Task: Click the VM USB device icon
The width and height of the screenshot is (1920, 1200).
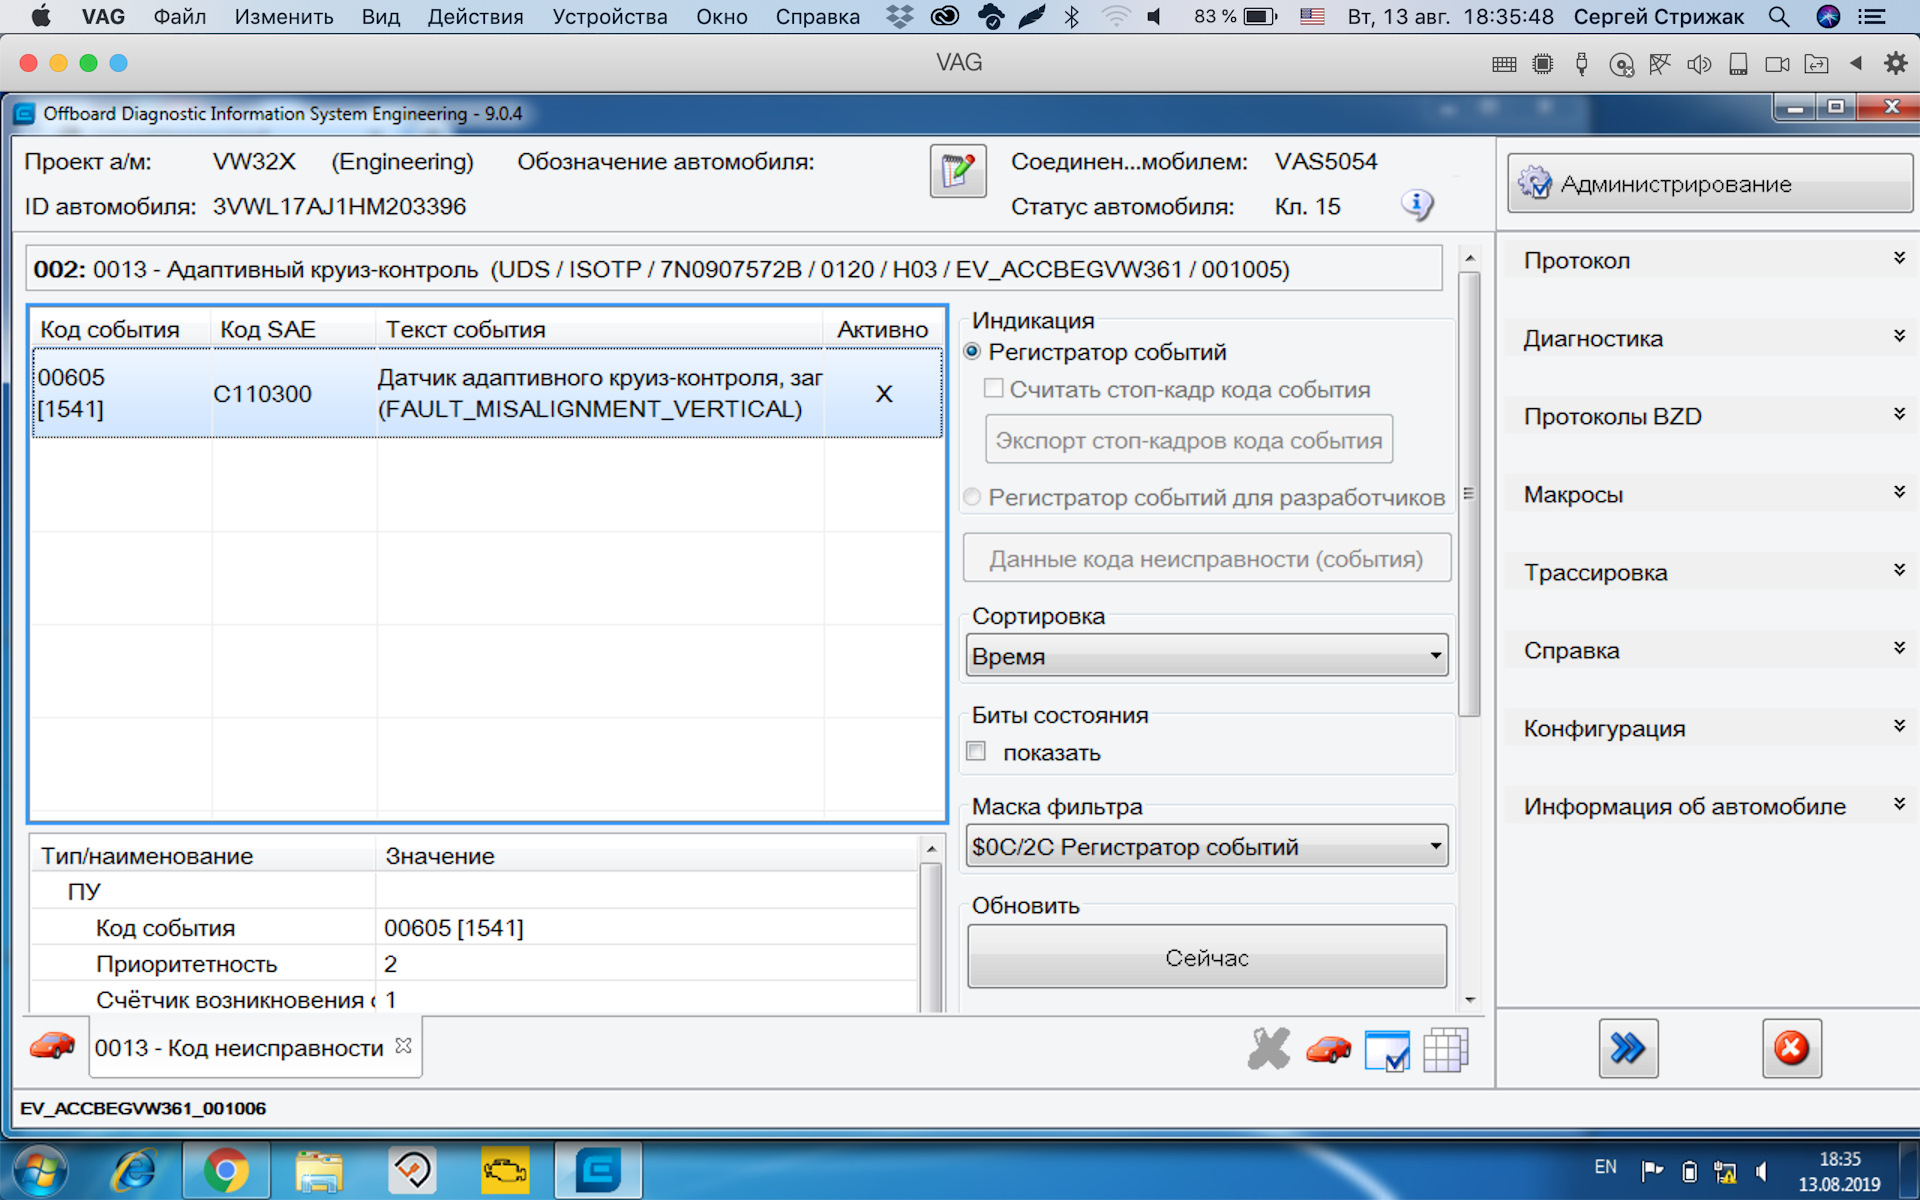Action: click(x=1581, y=64)
